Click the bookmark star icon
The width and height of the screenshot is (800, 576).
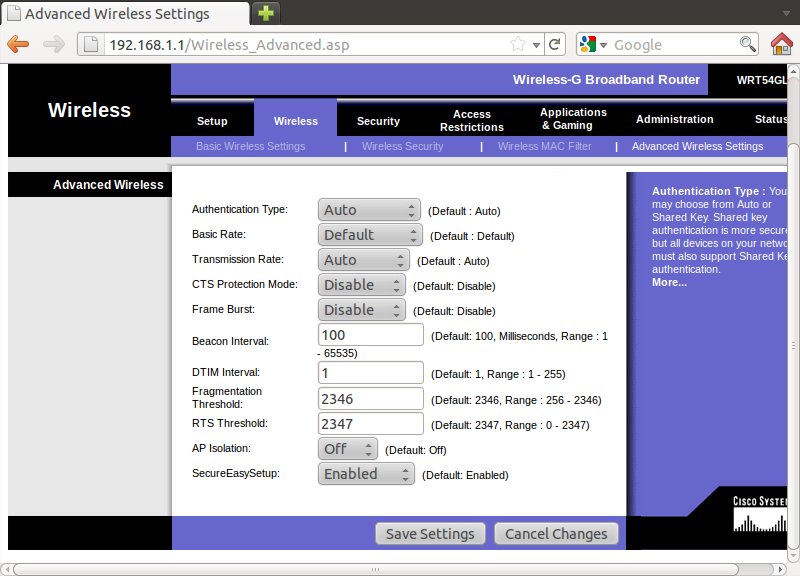[x=518, y=44]
